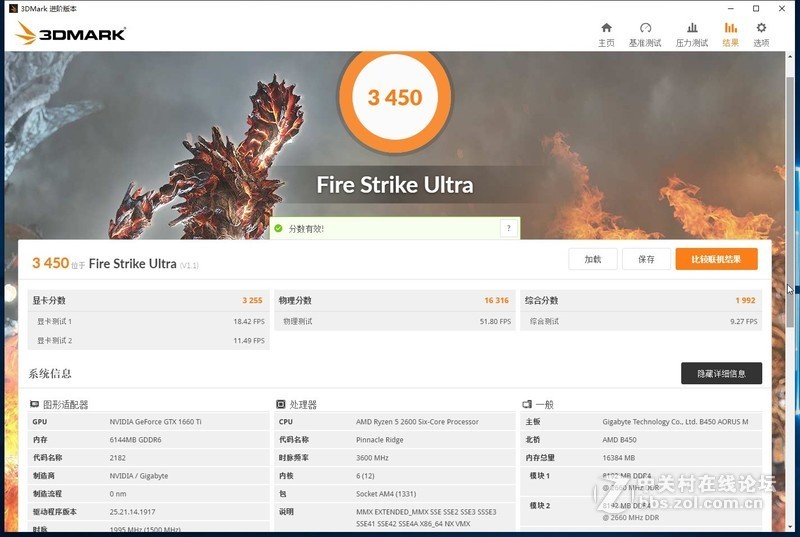Open the 选项 options gear tab
Image resolution: width=800 pixels, height=537 pixels.
point(761,35)
